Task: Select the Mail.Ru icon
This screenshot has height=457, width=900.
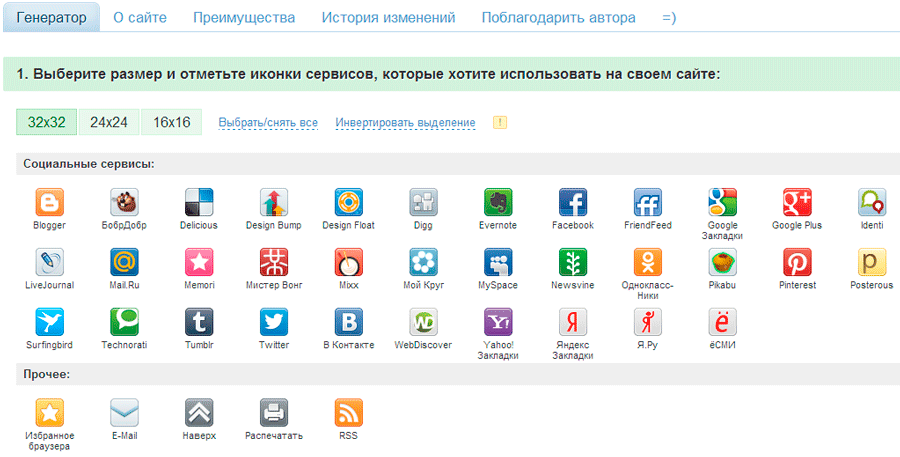Action: point(125,262)
